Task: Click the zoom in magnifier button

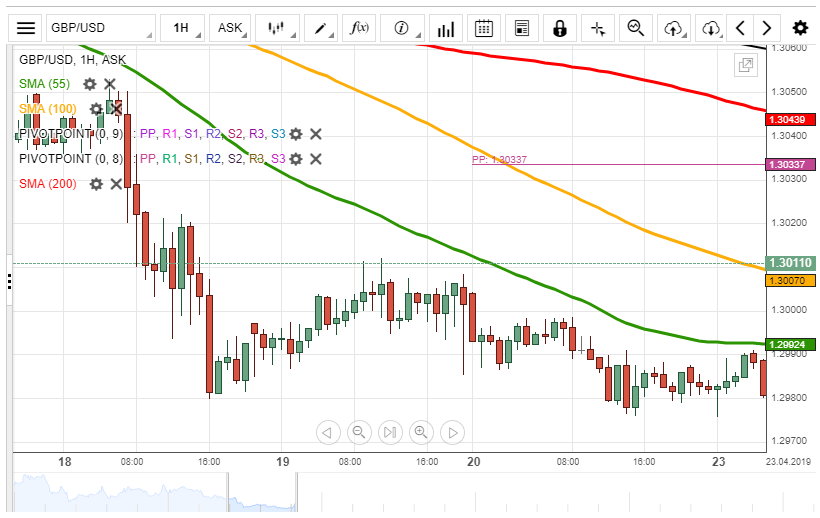Action: pyautogui.click(x=421, y=433)
